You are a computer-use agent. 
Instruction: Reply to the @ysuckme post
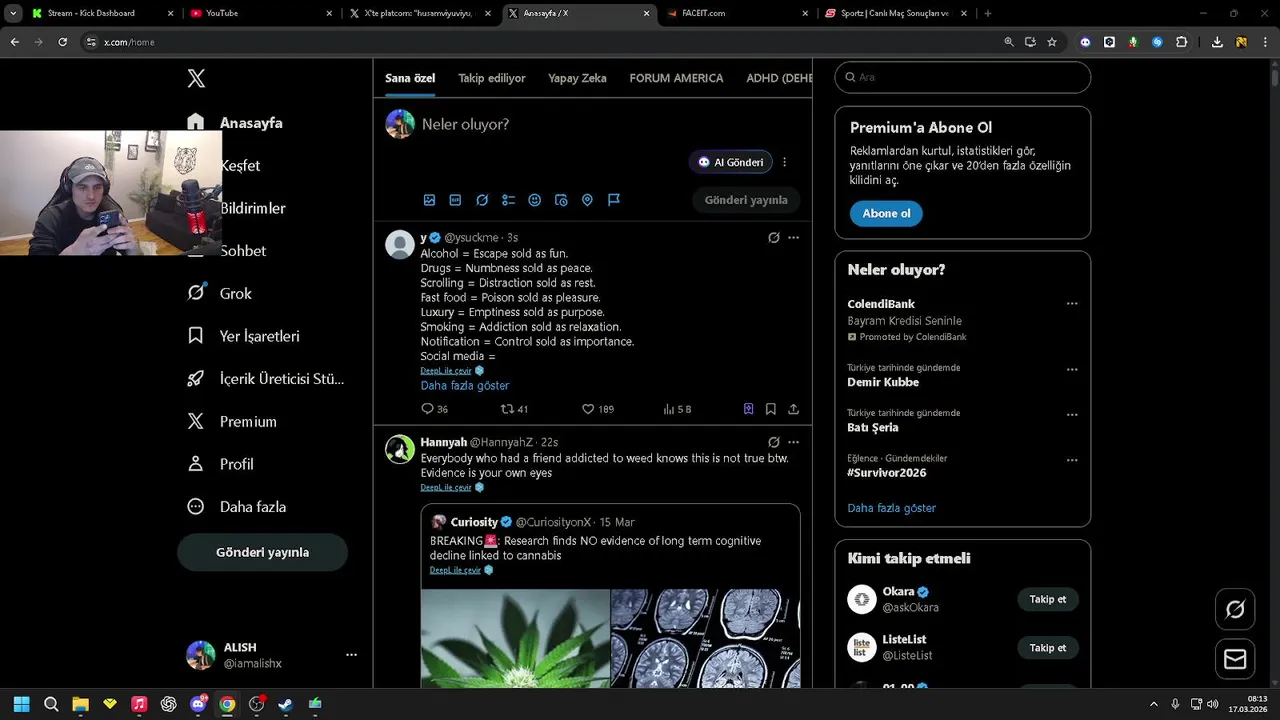tap(434, 409)
